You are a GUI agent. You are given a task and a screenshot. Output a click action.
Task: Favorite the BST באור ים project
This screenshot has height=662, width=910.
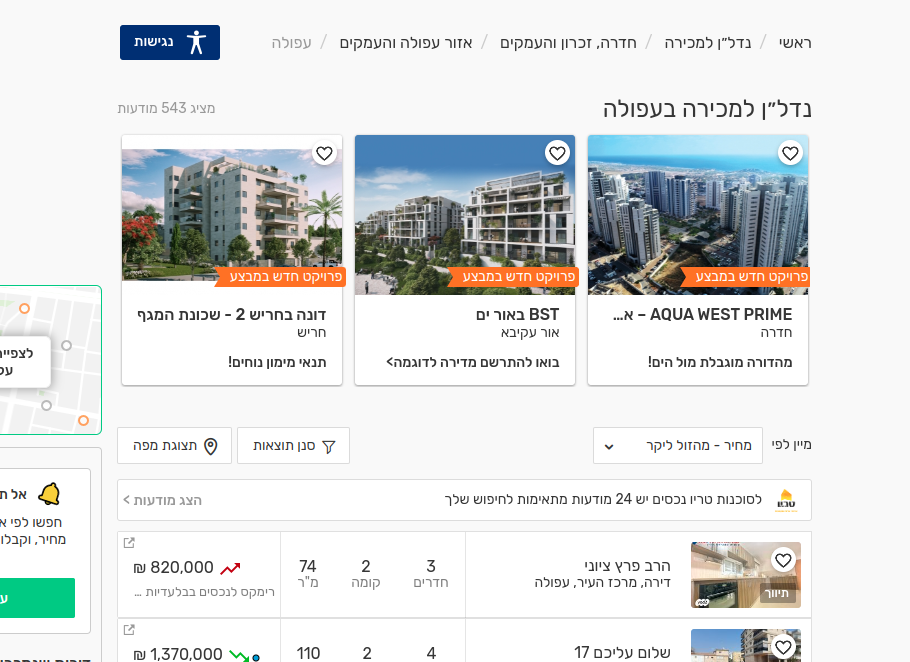557,153
